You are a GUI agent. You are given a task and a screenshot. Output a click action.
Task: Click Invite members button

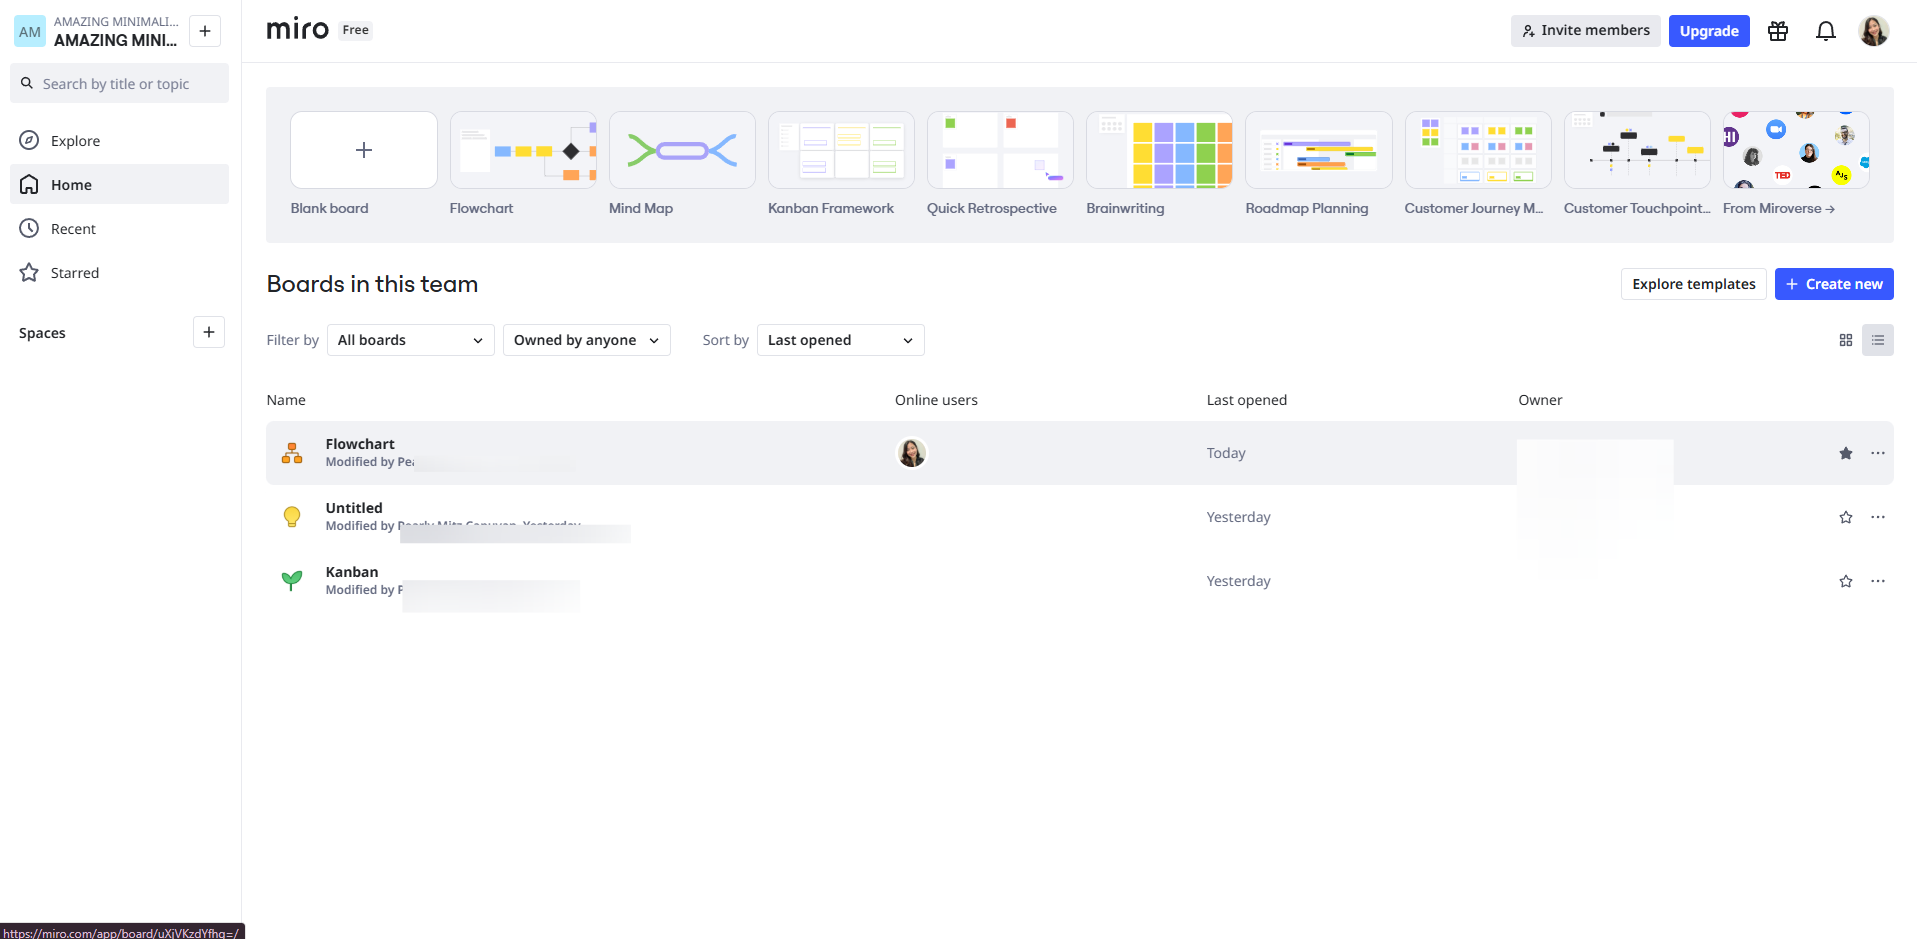coord(1586,31)
